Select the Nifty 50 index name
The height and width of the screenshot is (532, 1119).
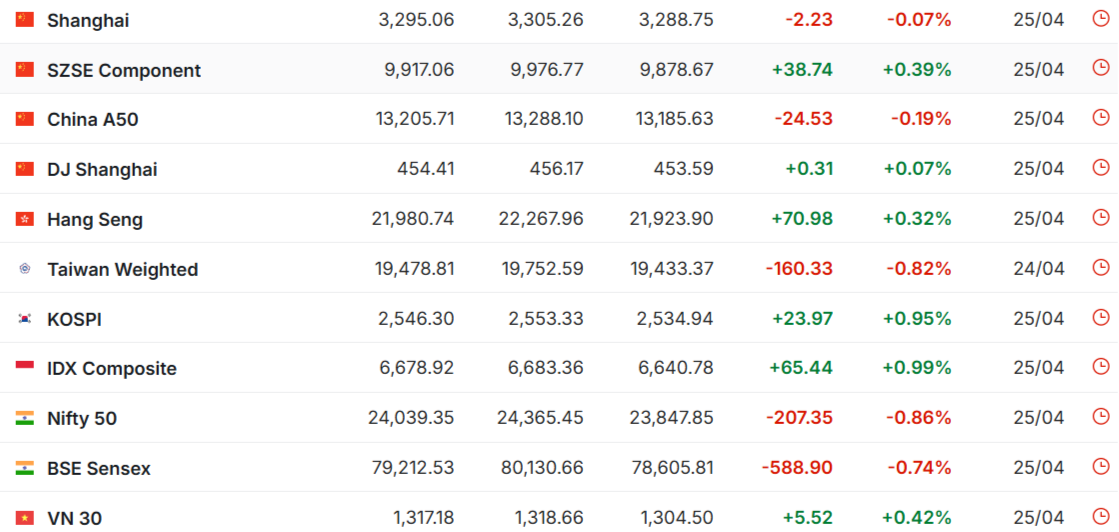pos(82,419)
